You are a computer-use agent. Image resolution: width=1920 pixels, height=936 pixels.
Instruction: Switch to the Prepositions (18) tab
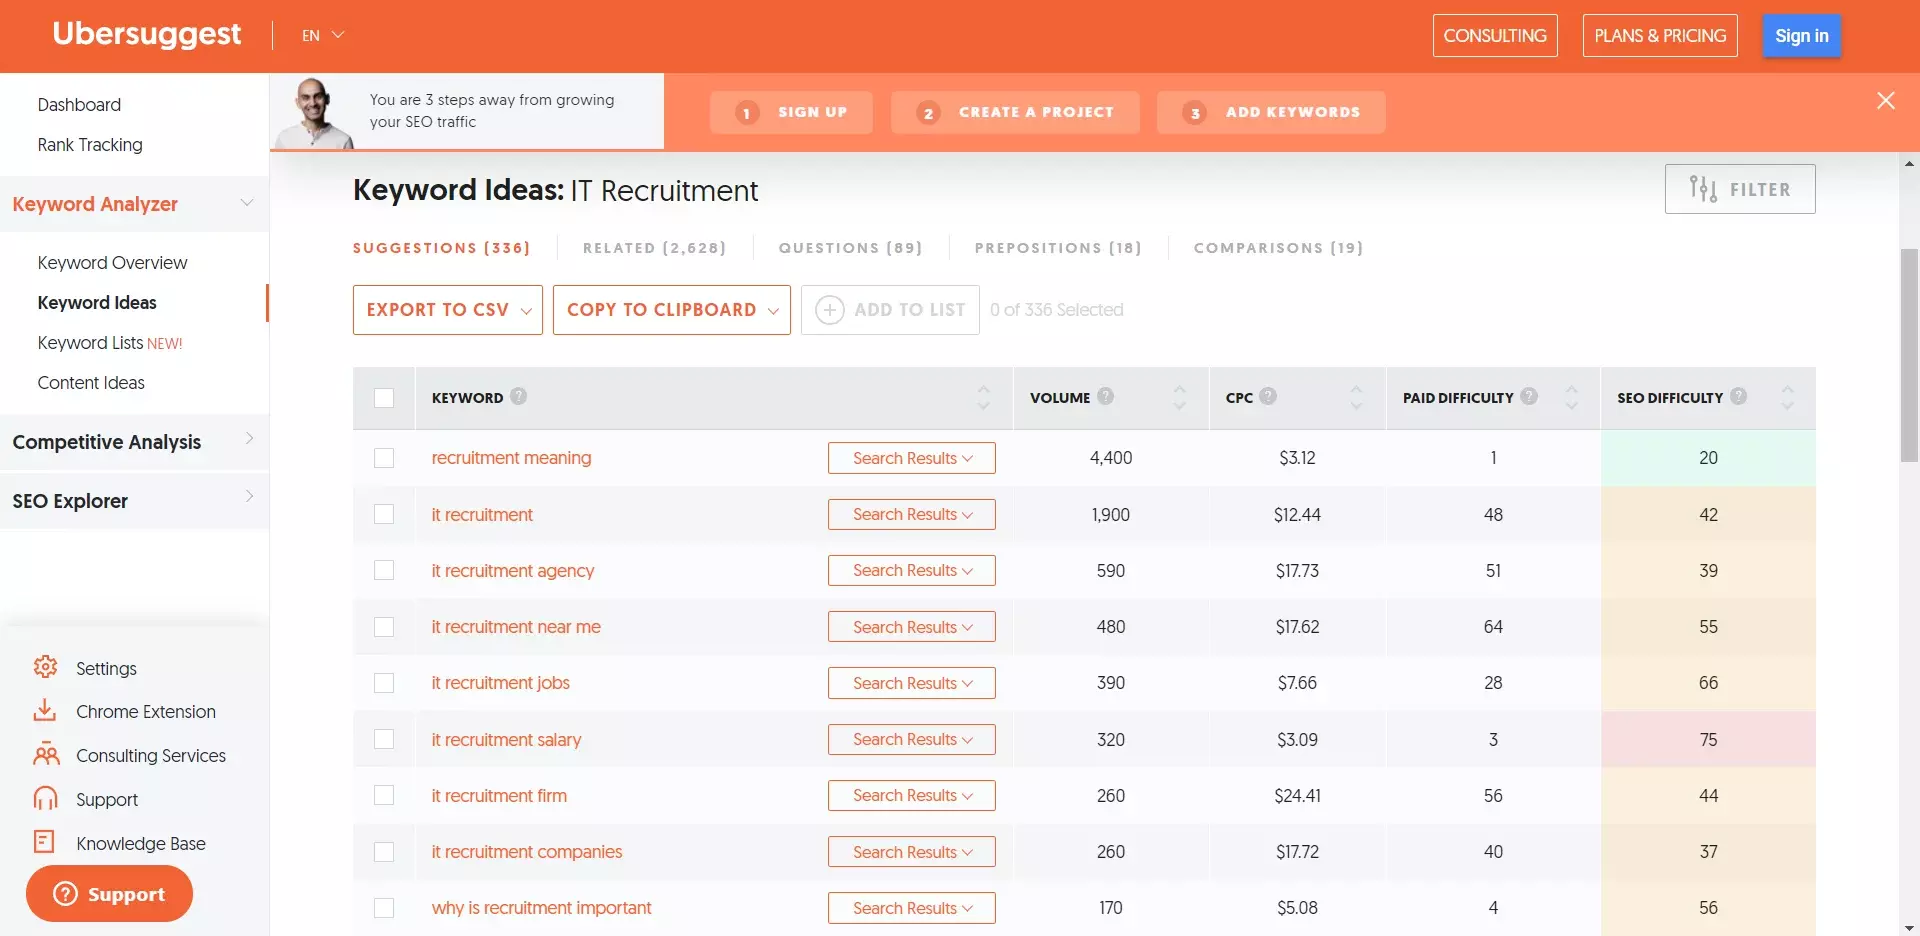click(x=1058, y=248)
